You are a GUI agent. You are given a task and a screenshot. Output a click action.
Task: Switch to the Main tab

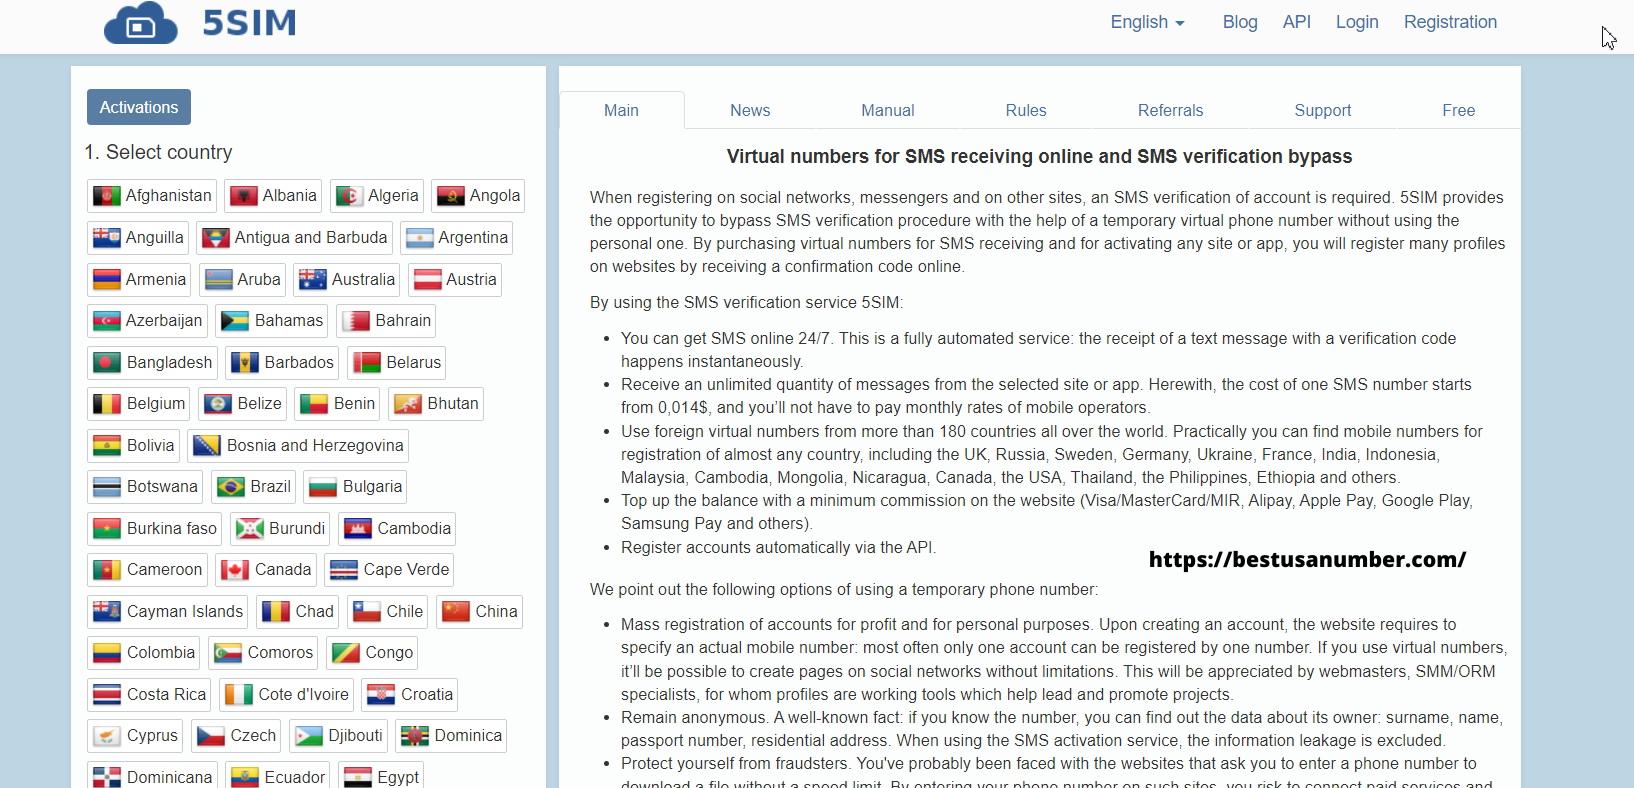pos(621,110)
